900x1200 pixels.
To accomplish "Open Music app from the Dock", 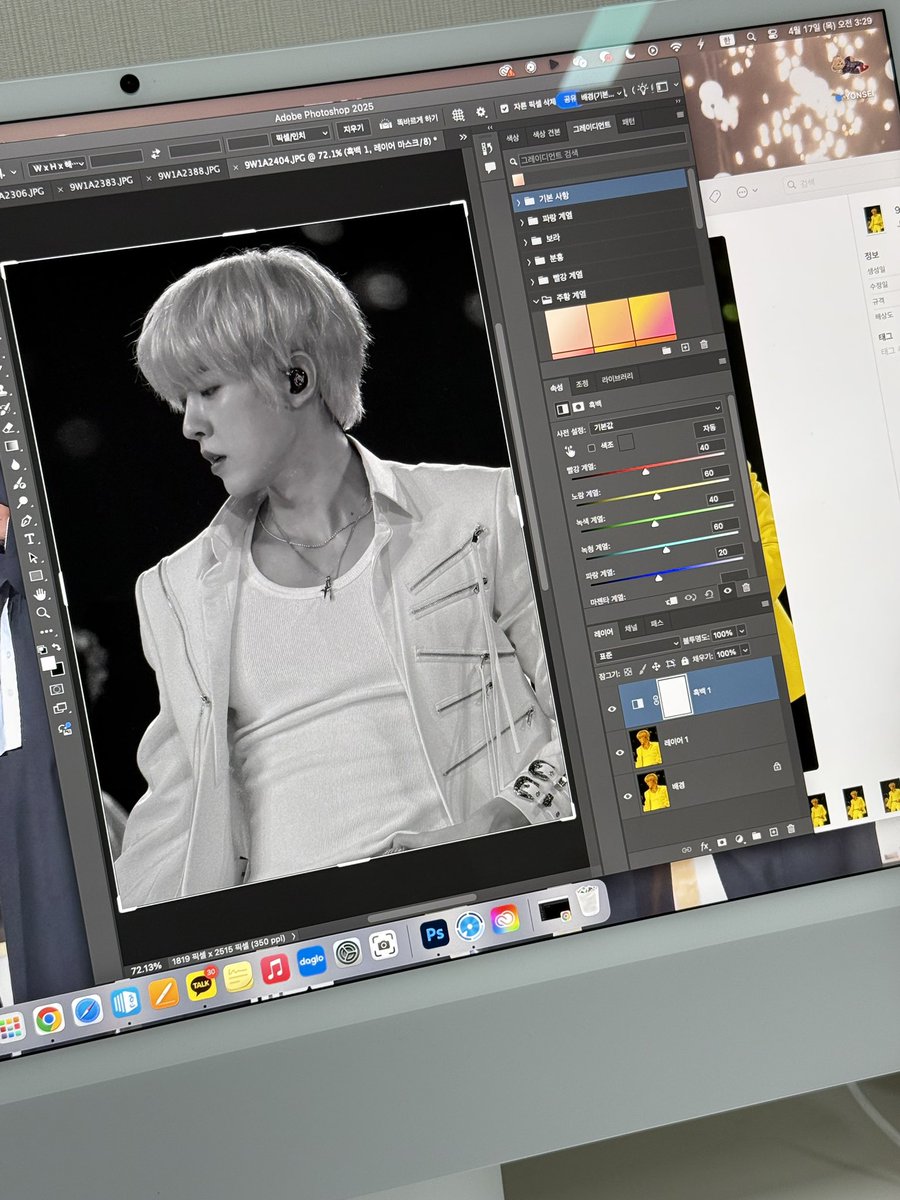I will click(x=275, y=968).
